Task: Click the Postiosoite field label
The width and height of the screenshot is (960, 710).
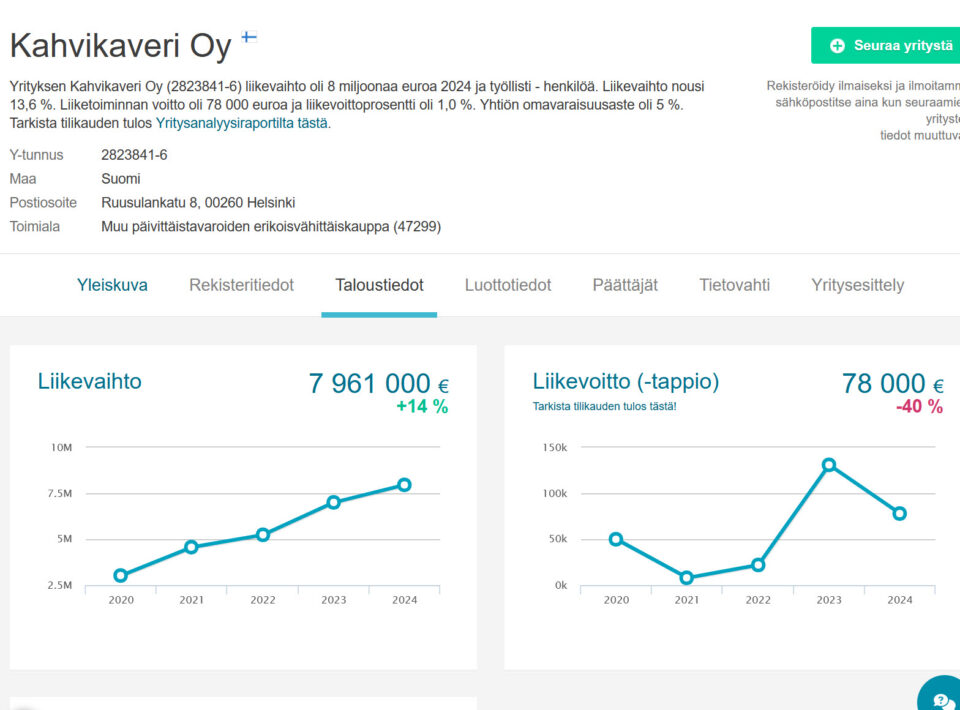Action: pos(43,203)
